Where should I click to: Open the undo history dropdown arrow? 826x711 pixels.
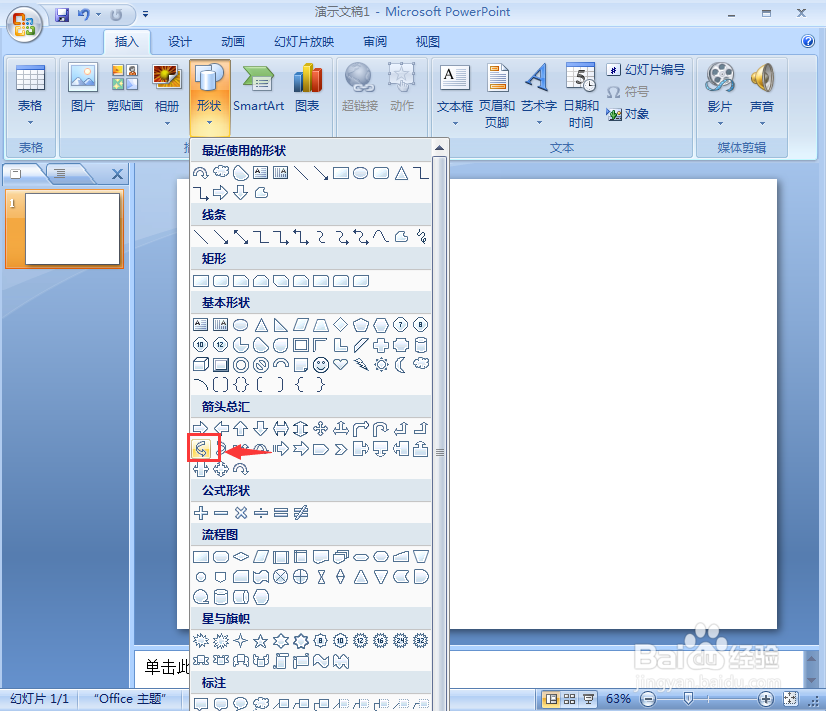pyautogui.click(x=98, y=15)
